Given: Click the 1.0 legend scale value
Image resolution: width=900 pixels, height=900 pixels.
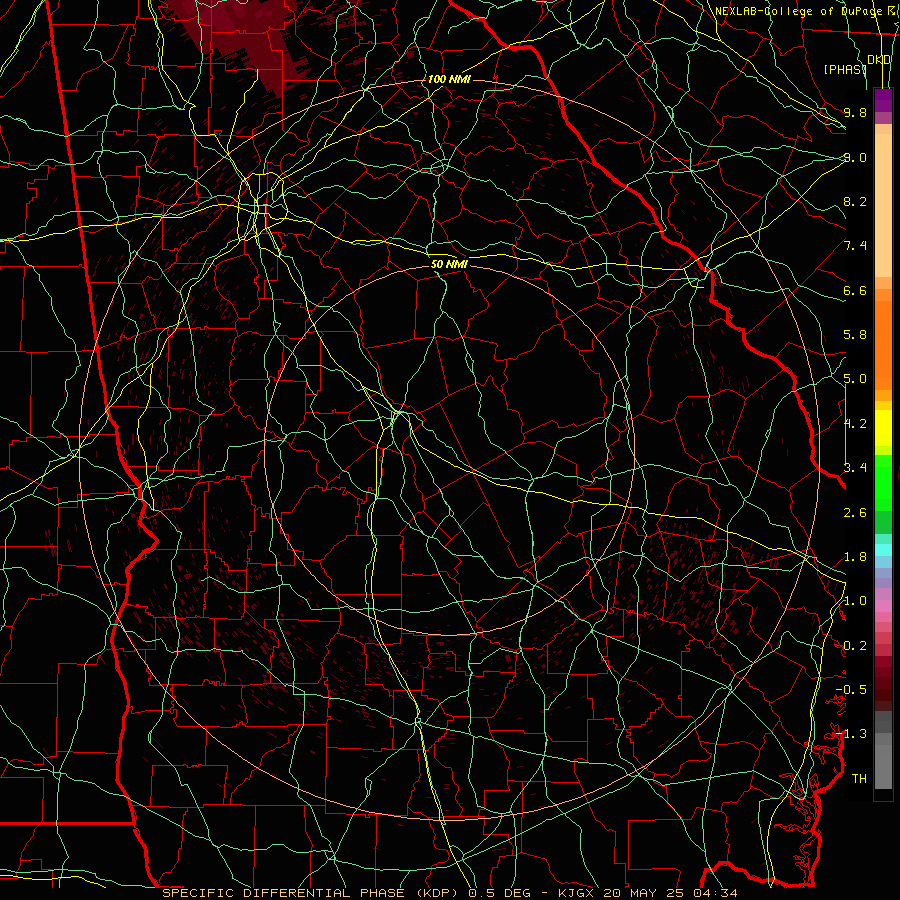Looking at the screenshot, I should [855, 601].
